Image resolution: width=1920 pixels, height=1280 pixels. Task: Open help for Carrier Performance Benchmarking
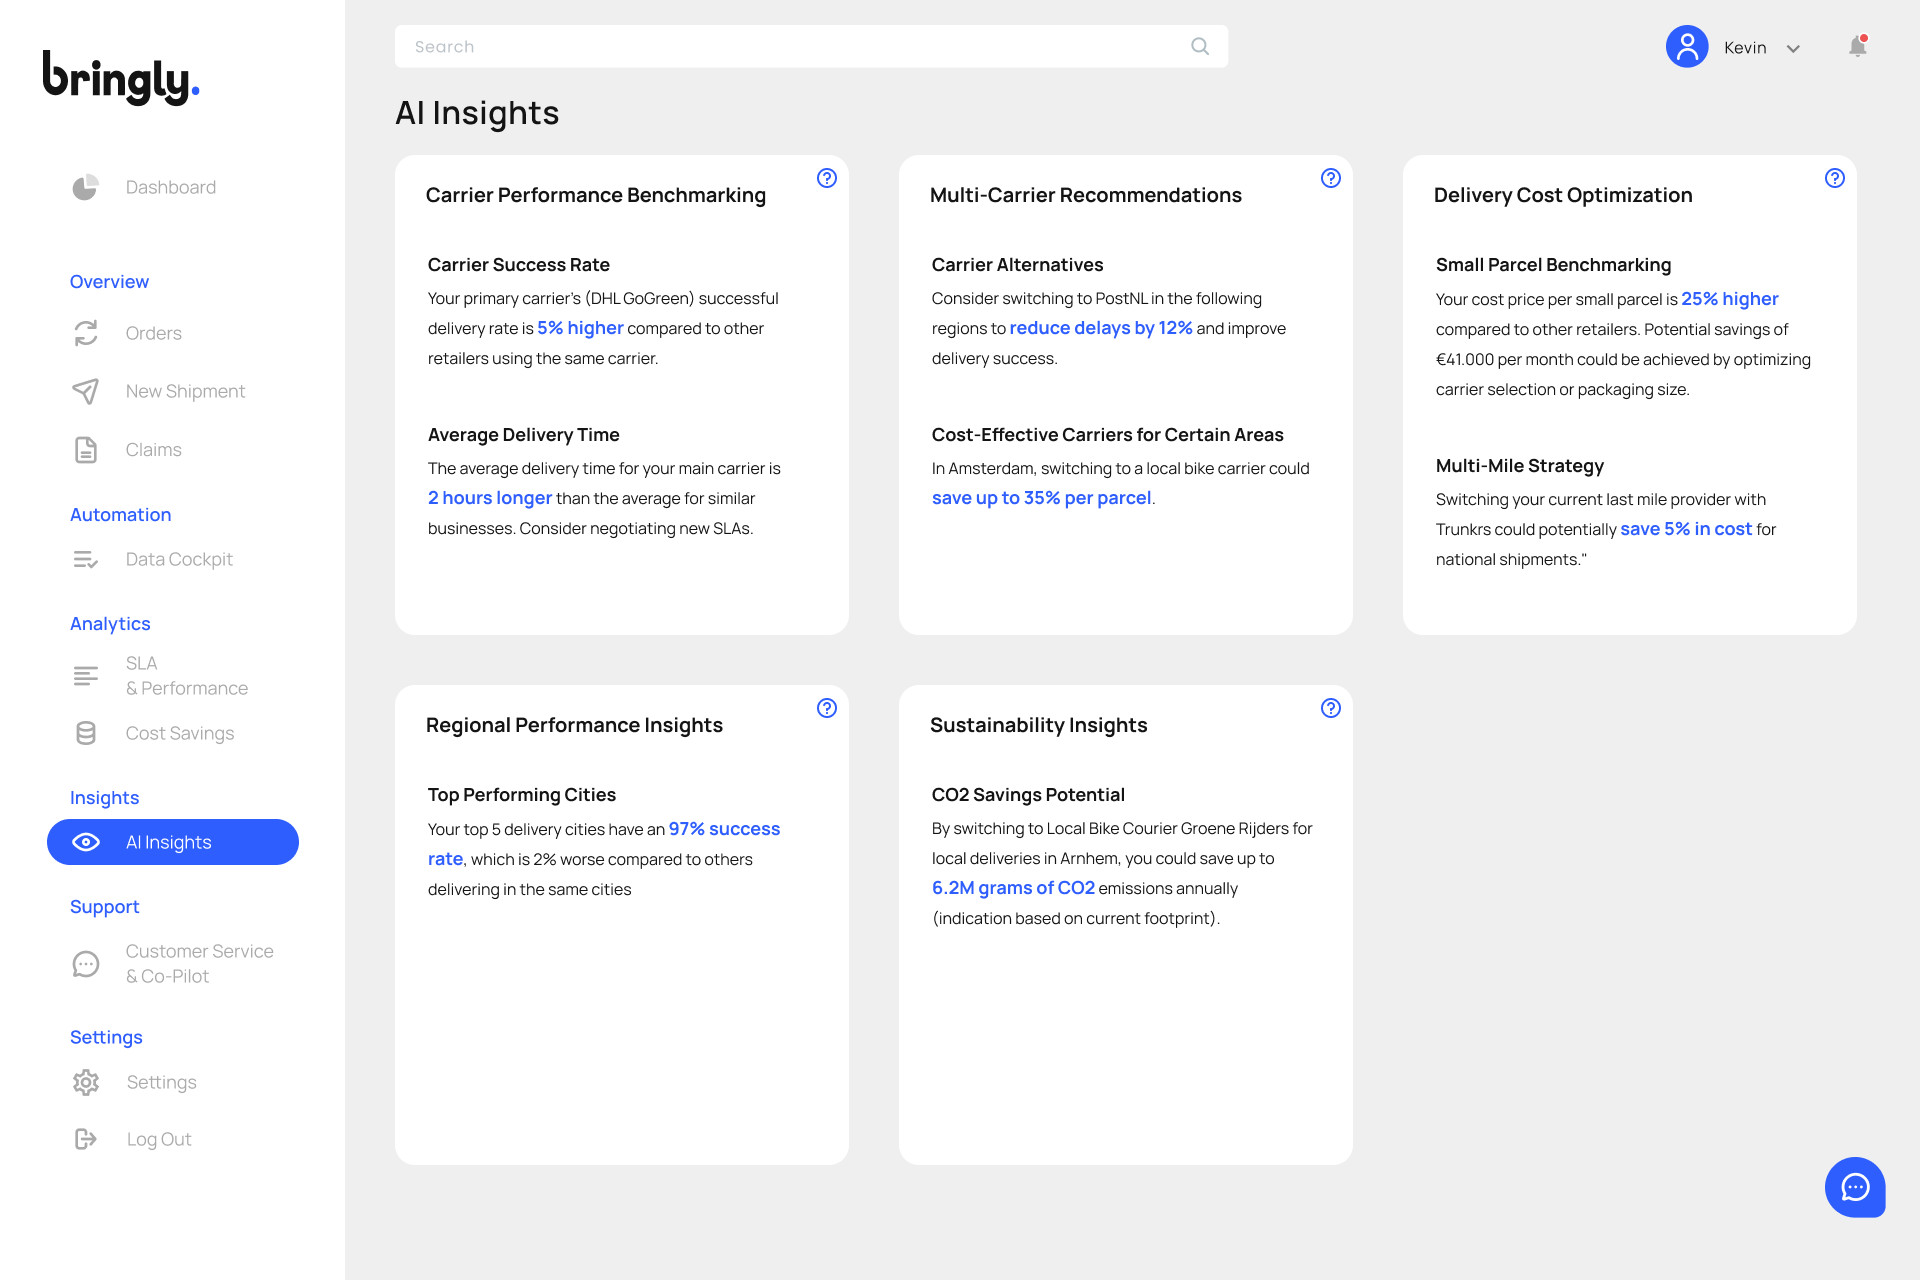(826, 178)
